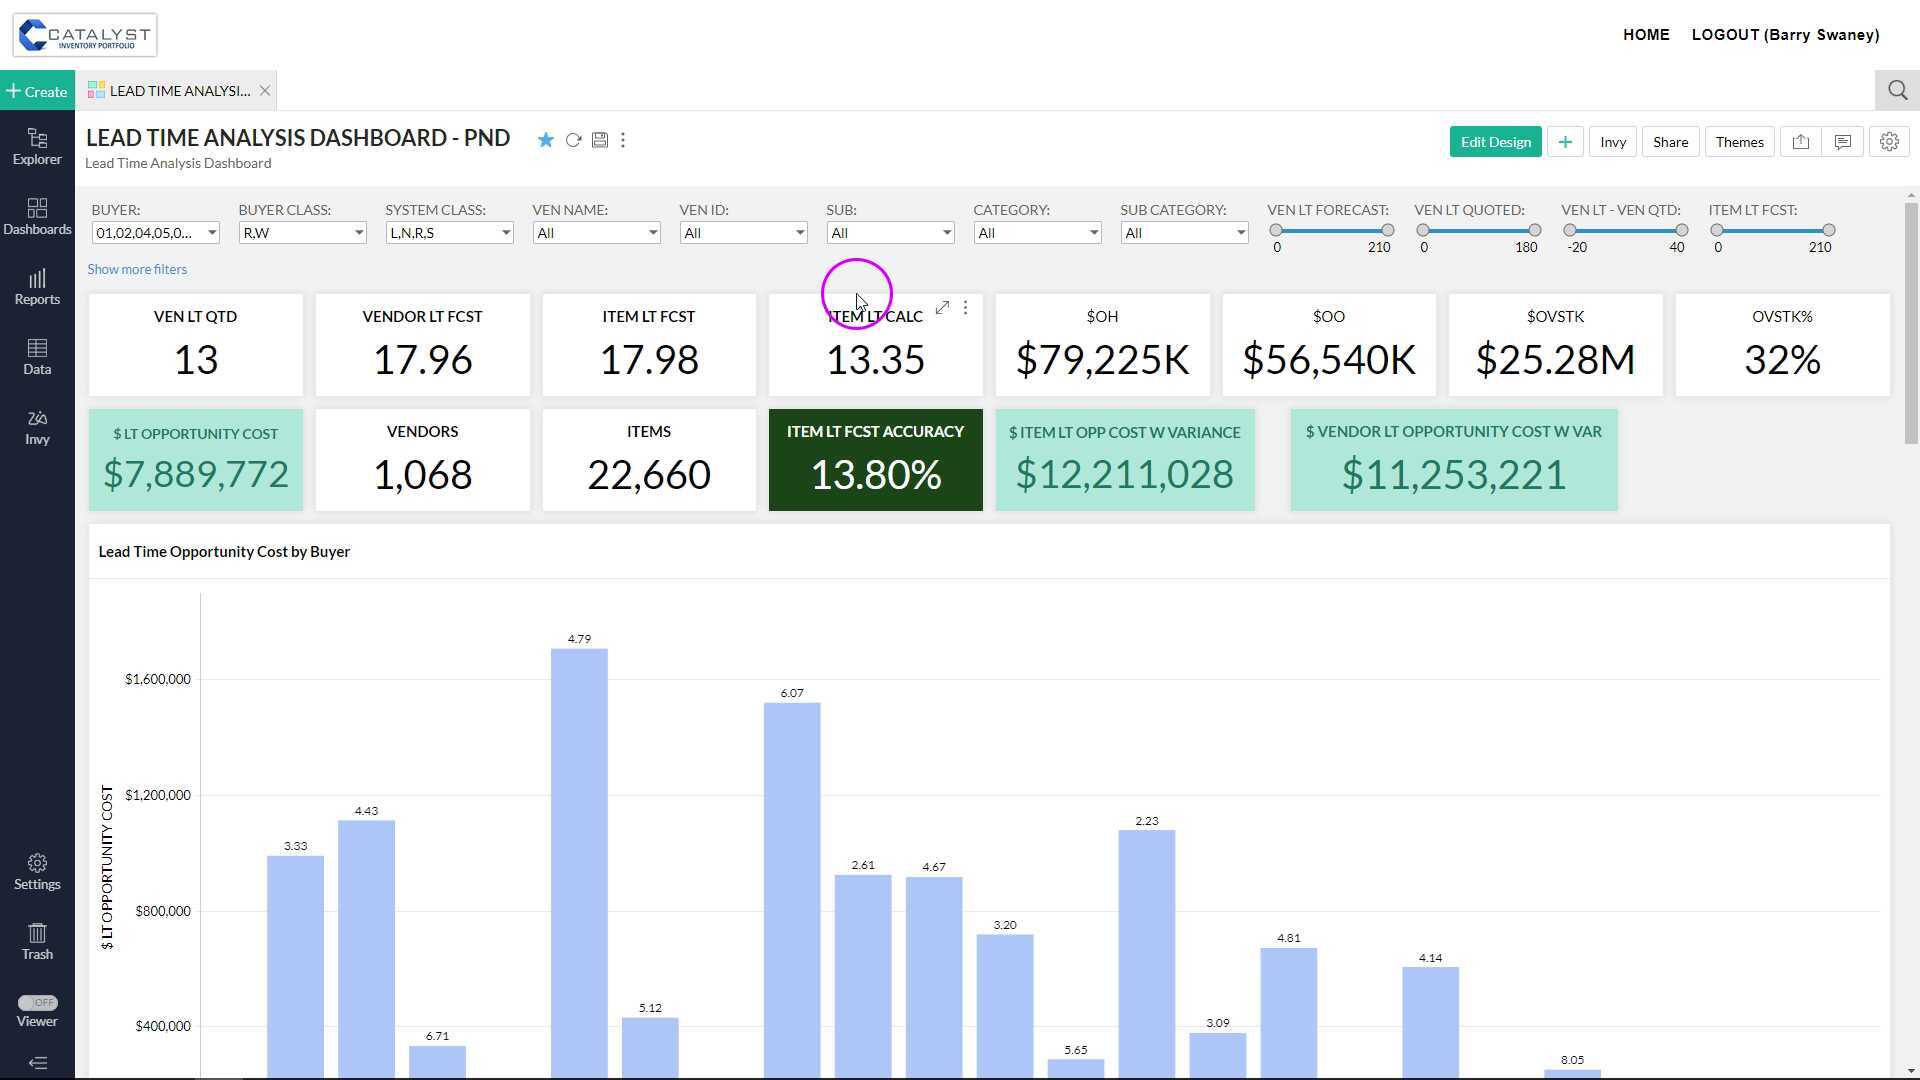Open the Data section in the sidebar
The height and width of the screenshot is (1080, 1920).
pyautogui.click(x=37, y=356)
